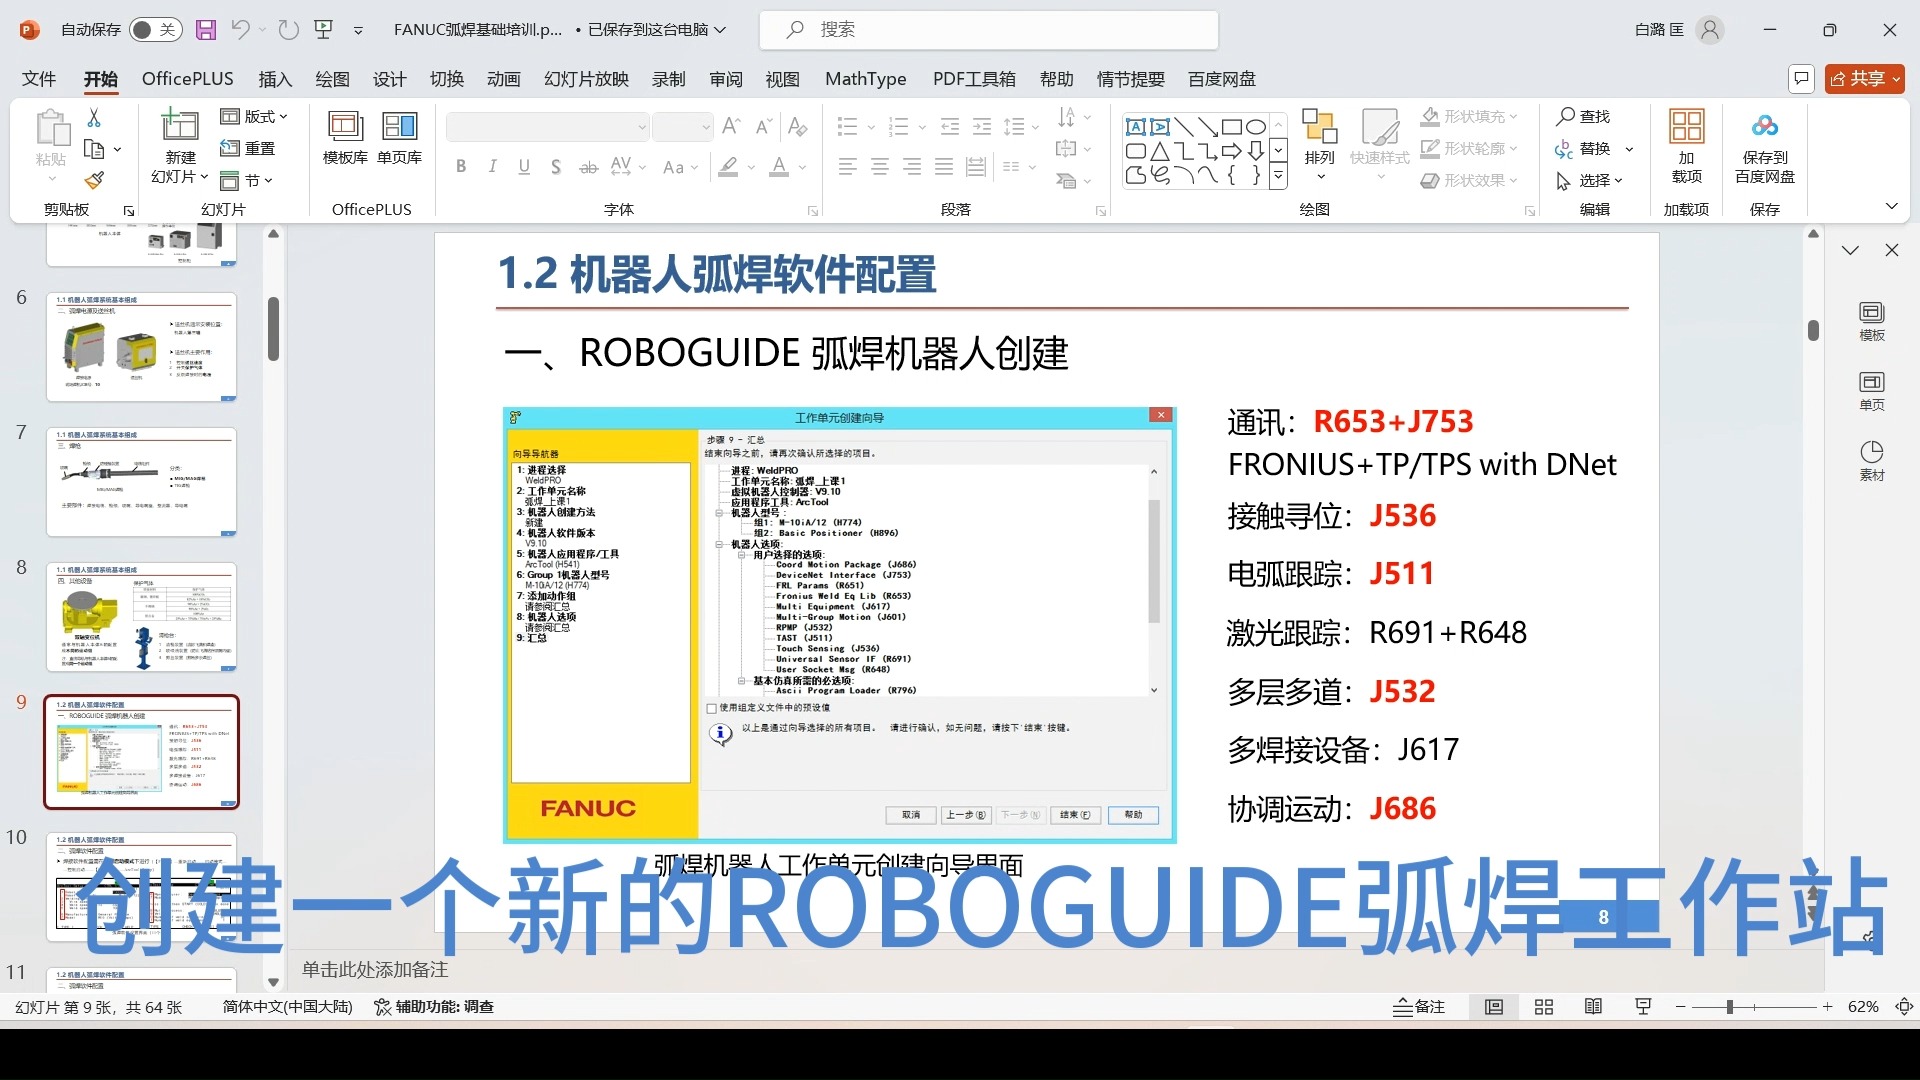Switch to the Insert (插入) tab
The height and width of the screenshot is (1080, 1920).
(275, 79)
